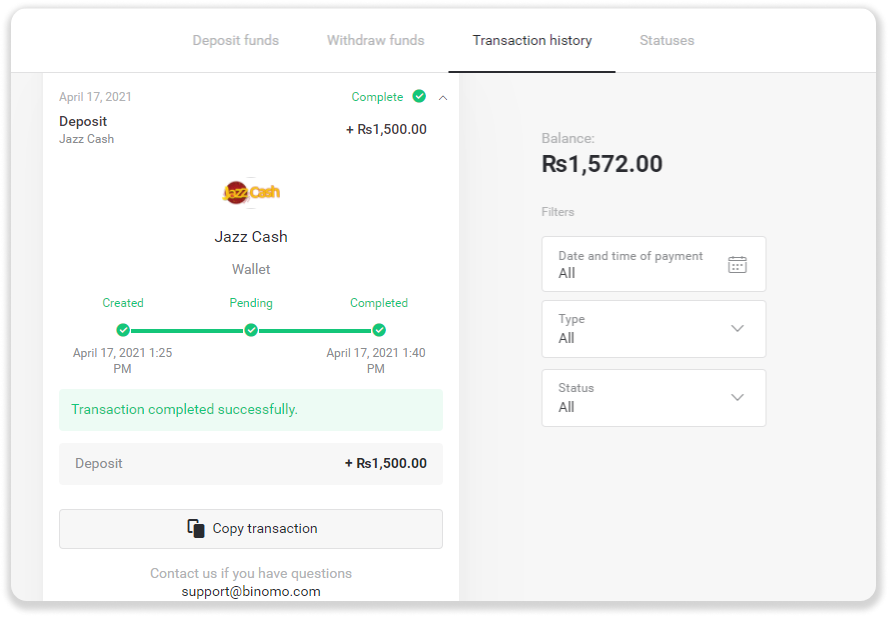Click the Pending step checkmark
Image resolution: width=889 pixels, height=617 pixels.
(251, 330)
